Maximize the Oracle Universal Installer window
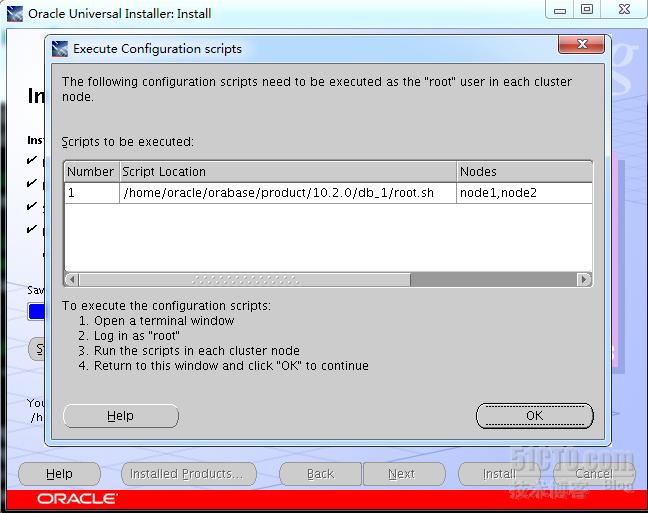 [587, 10]
